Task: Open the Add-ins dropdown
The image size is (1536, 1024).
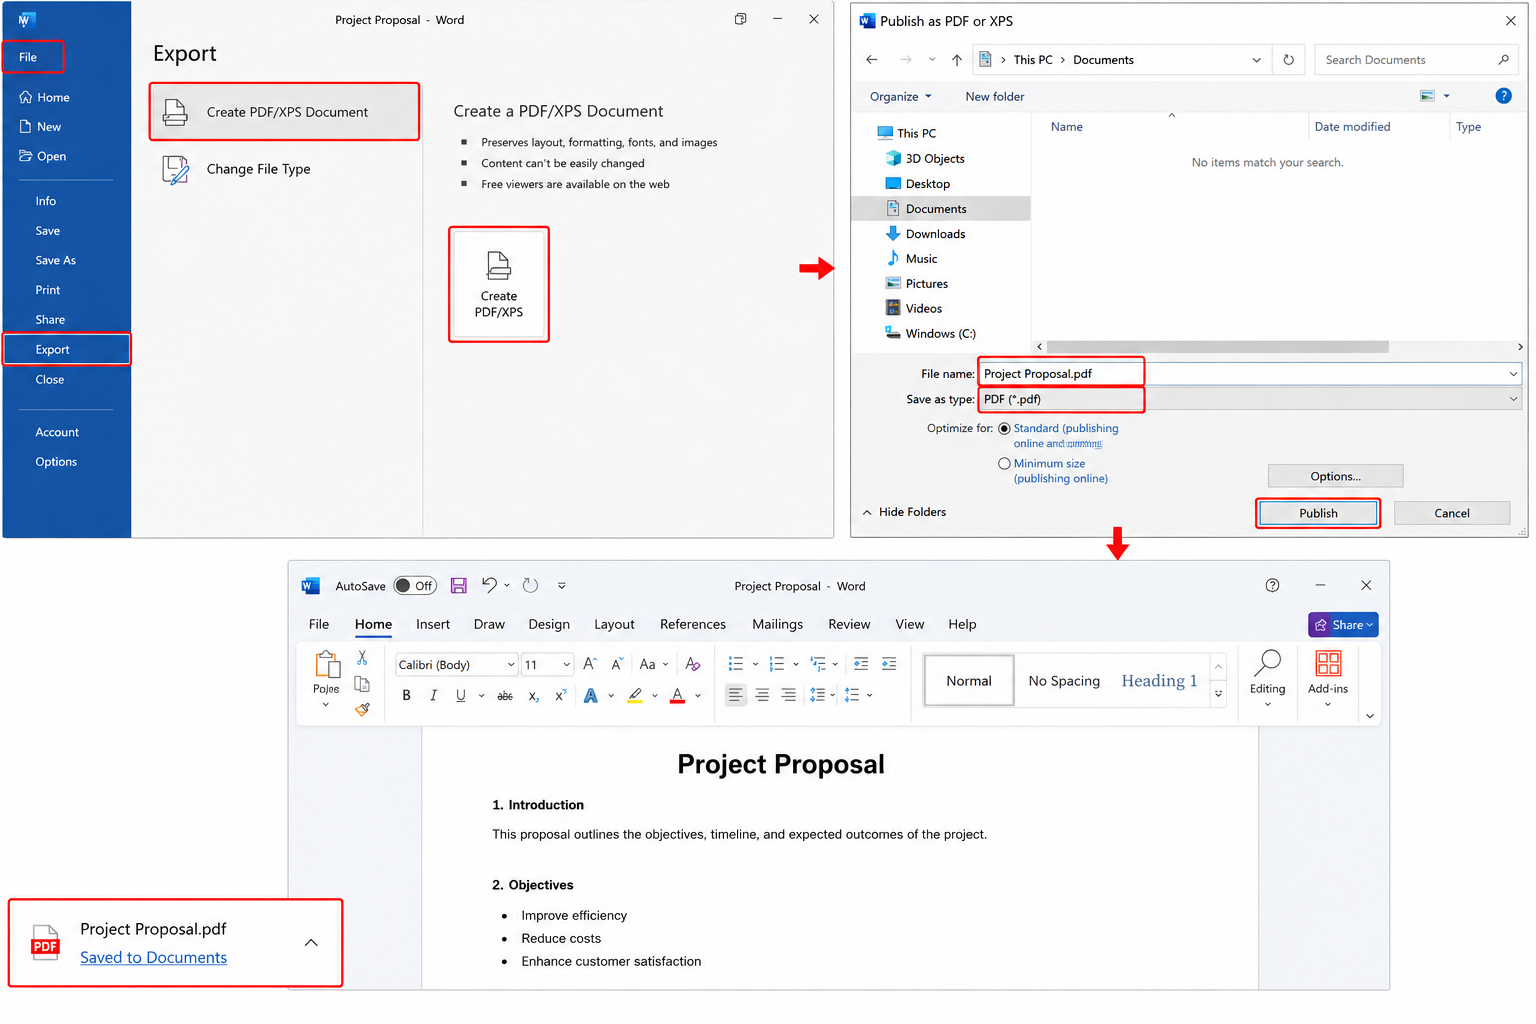Action: coord(1328,704)
